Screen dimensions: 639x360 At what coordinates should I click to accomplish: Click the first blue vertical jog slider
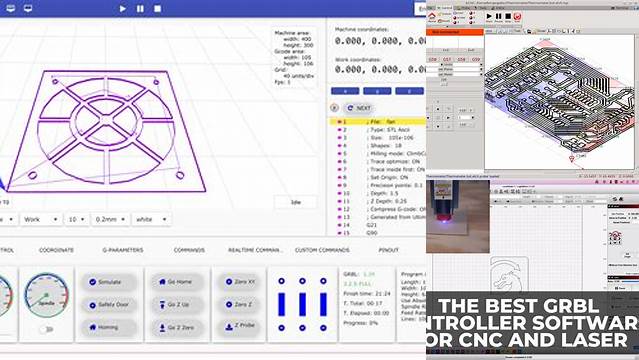point(282,305)
